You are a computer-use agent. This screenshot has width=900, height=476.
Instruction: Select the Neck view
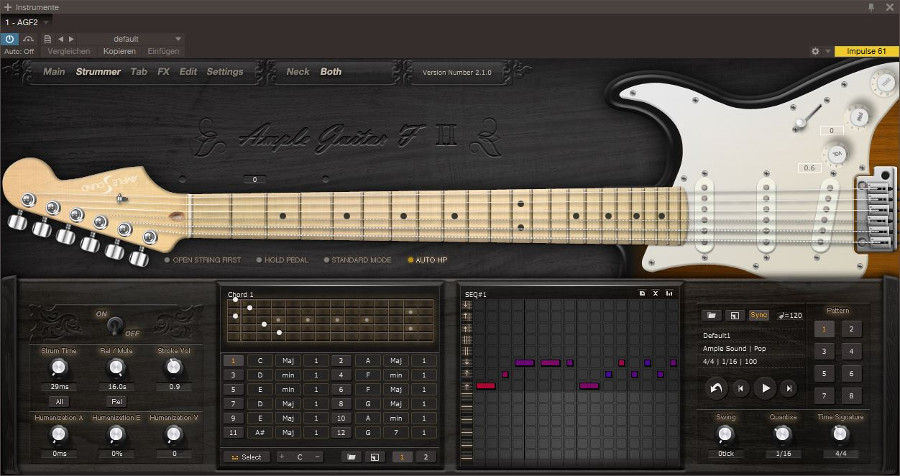point(298,72)
